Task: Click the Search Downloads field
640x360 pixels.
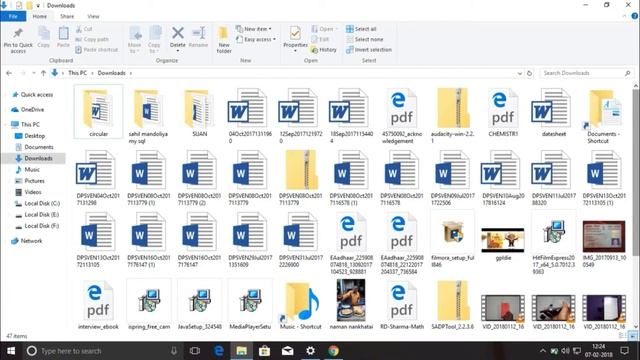Action: coord(587,73)
